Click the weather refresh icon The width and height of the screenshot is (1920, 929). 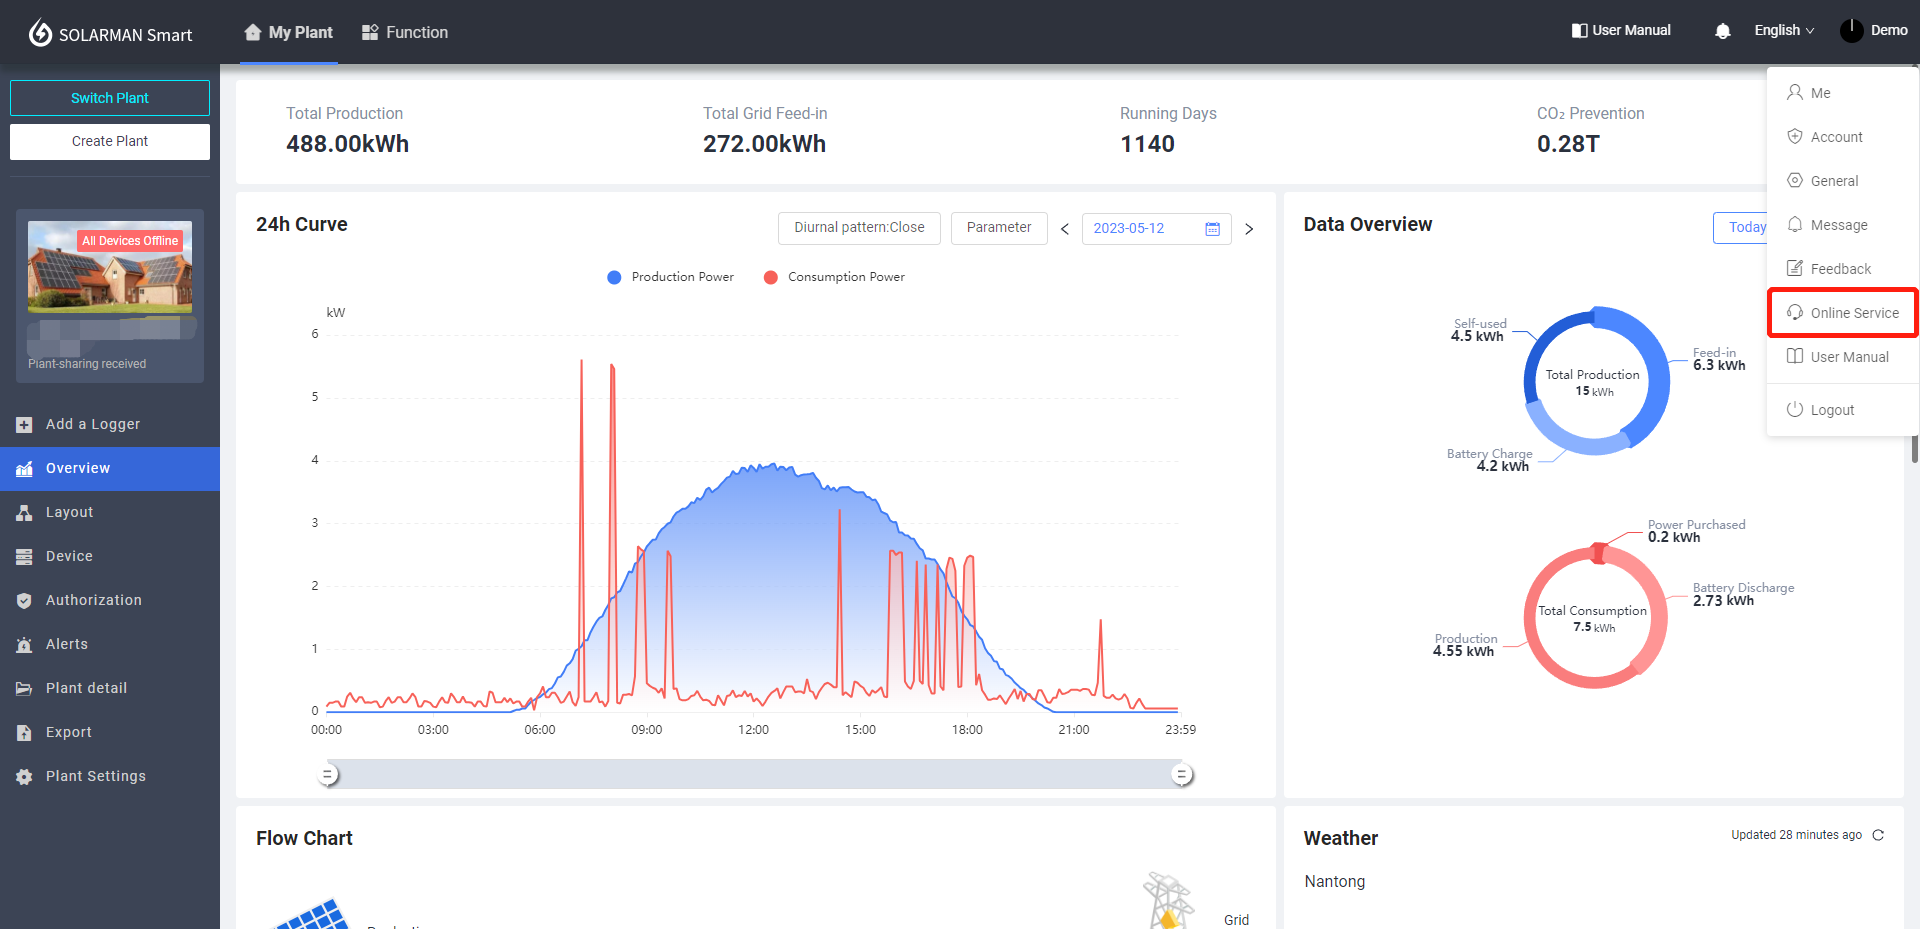pos(1878,835)
